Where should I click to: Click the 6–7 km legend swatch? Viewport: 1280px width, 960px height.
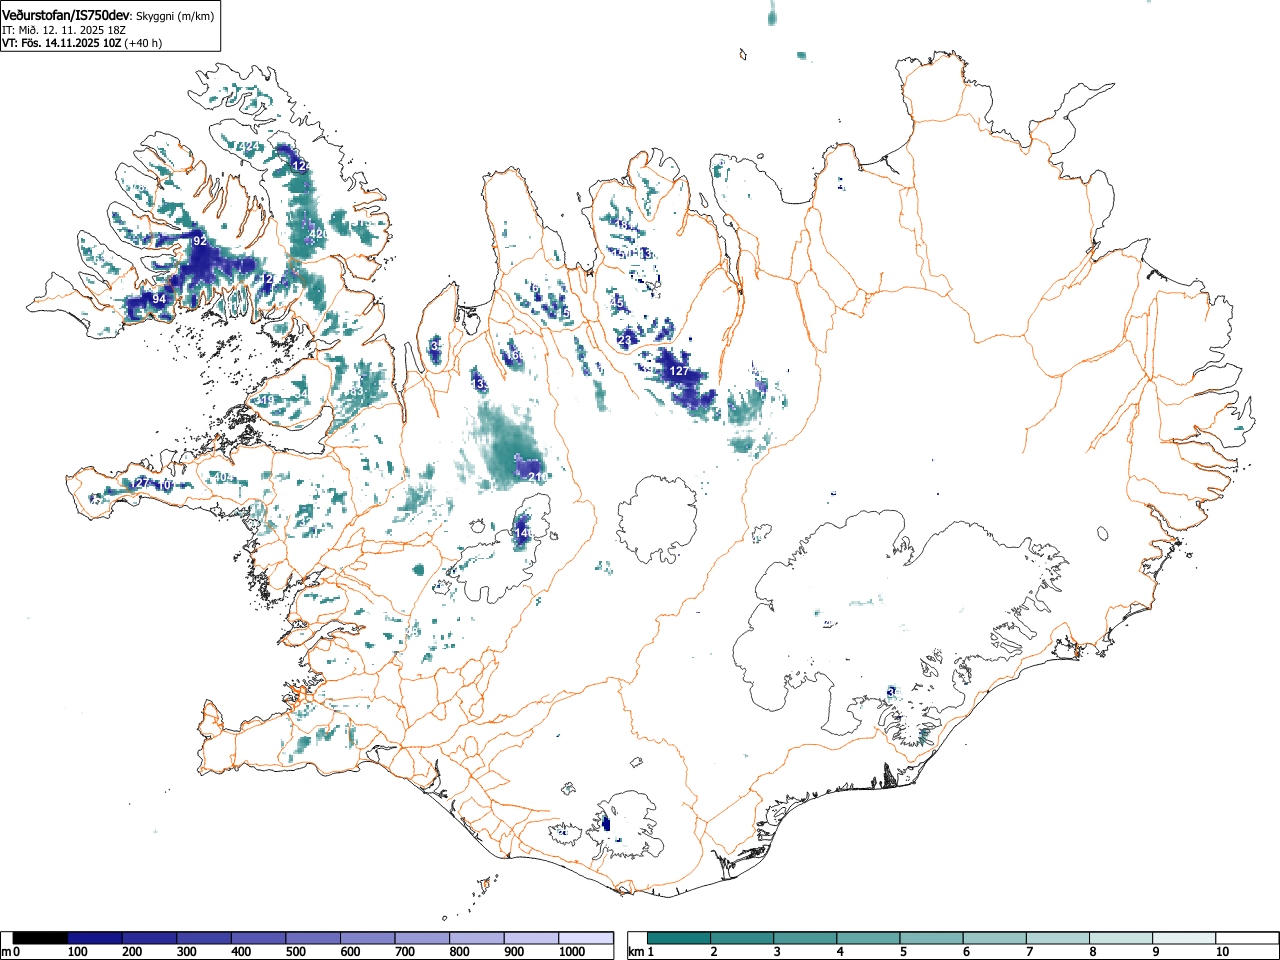(994, 938)
